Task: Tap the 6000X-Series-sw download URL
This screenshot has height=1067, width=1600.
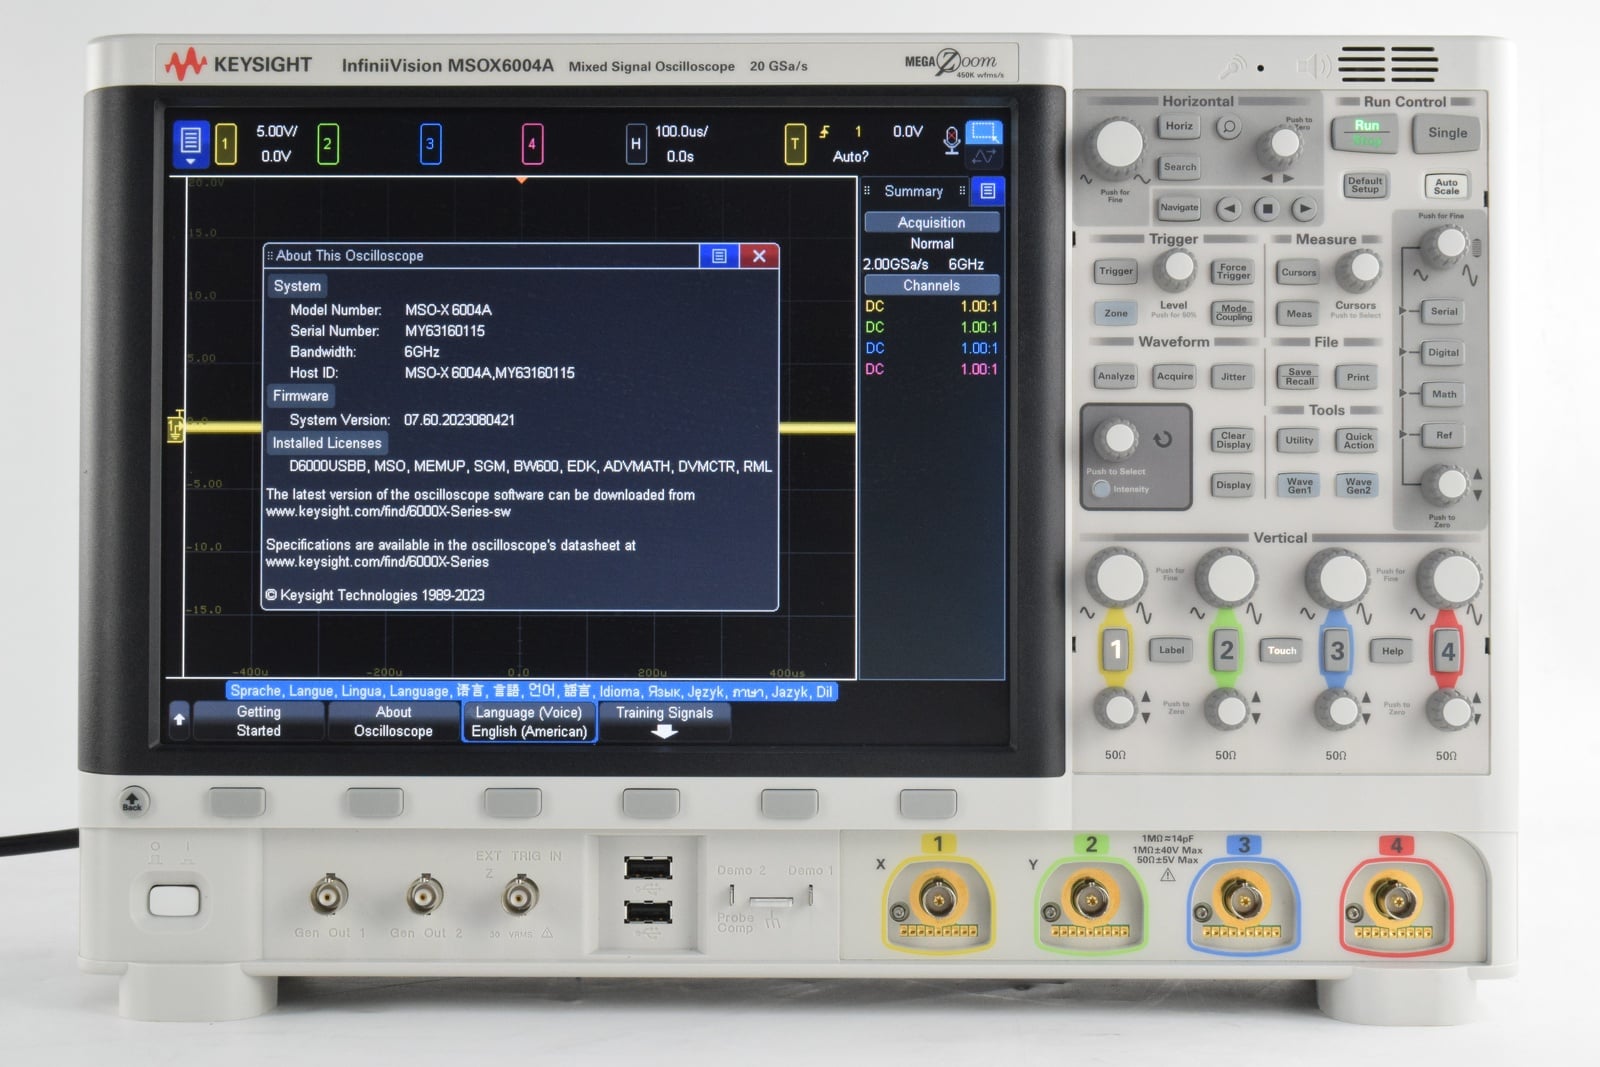Action: (x=388, y=512)
